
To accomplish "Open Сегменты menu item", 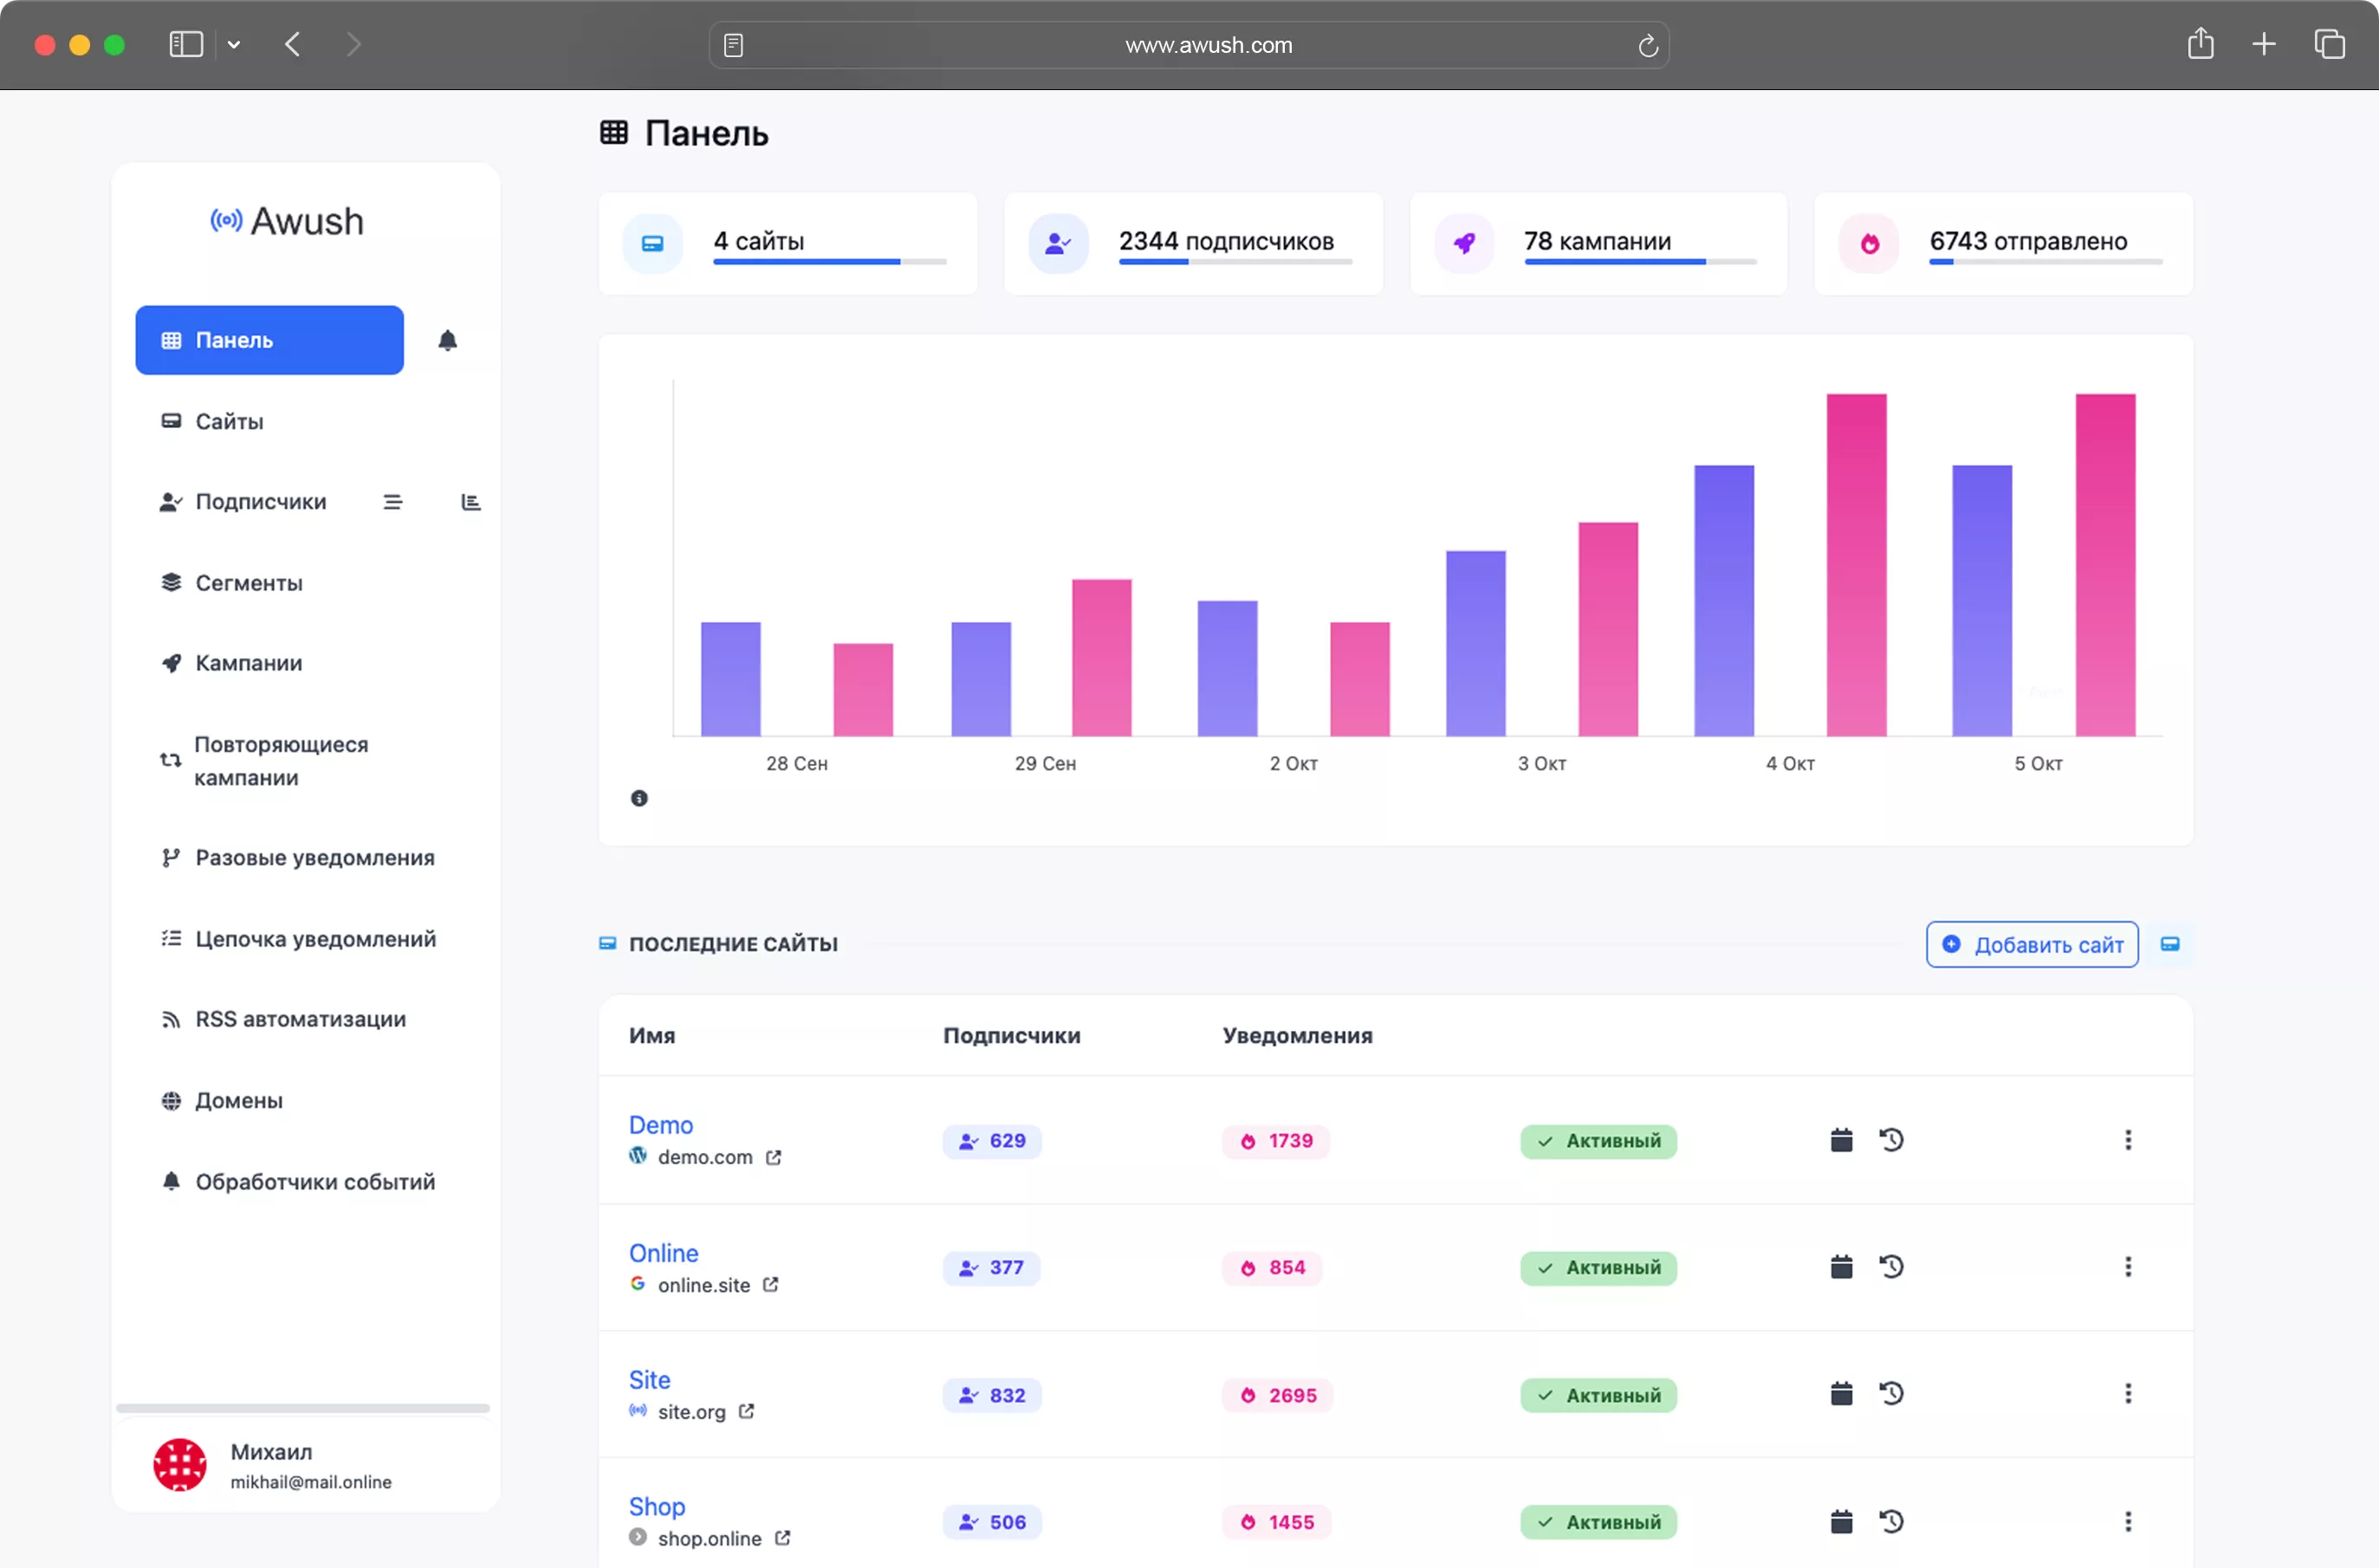I will click(x=248, y=583).
